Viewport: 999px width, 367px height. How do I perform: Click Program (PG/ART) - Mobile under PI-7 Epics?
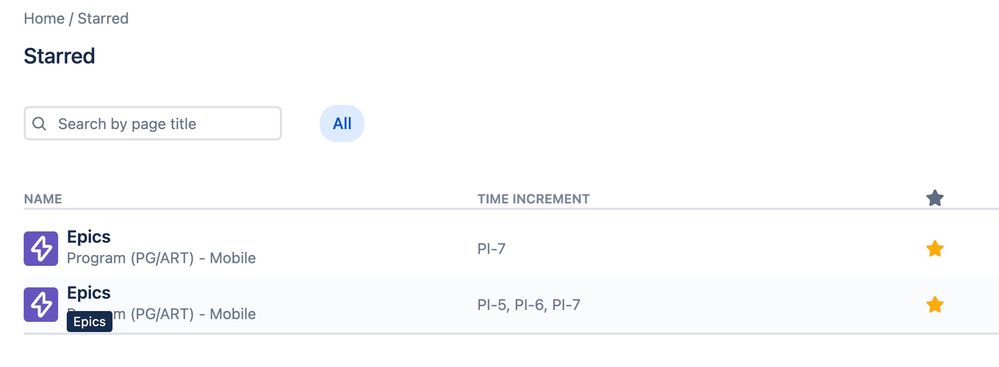(161, 258)
